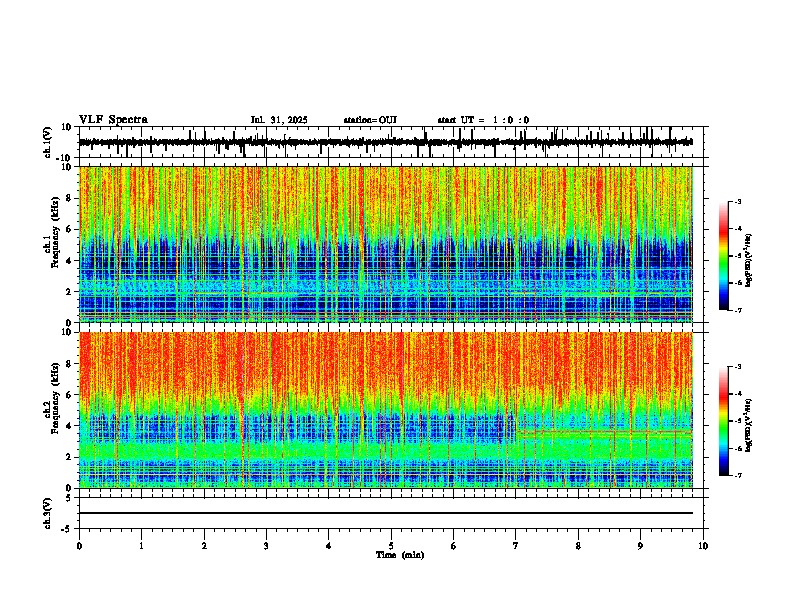
Task: Click the ch.1 voltage waveform trace
Action: click(386, 142)
